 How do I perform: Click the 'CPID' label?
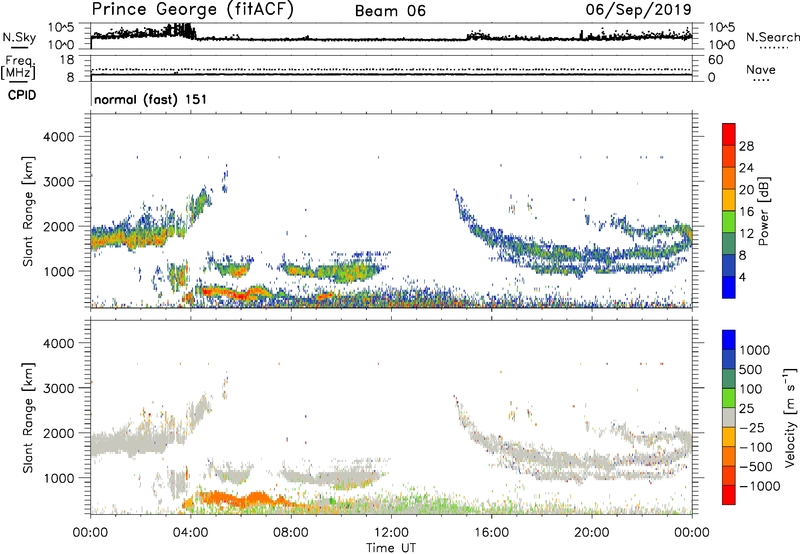pyautogui.click(x=22, y=95)
